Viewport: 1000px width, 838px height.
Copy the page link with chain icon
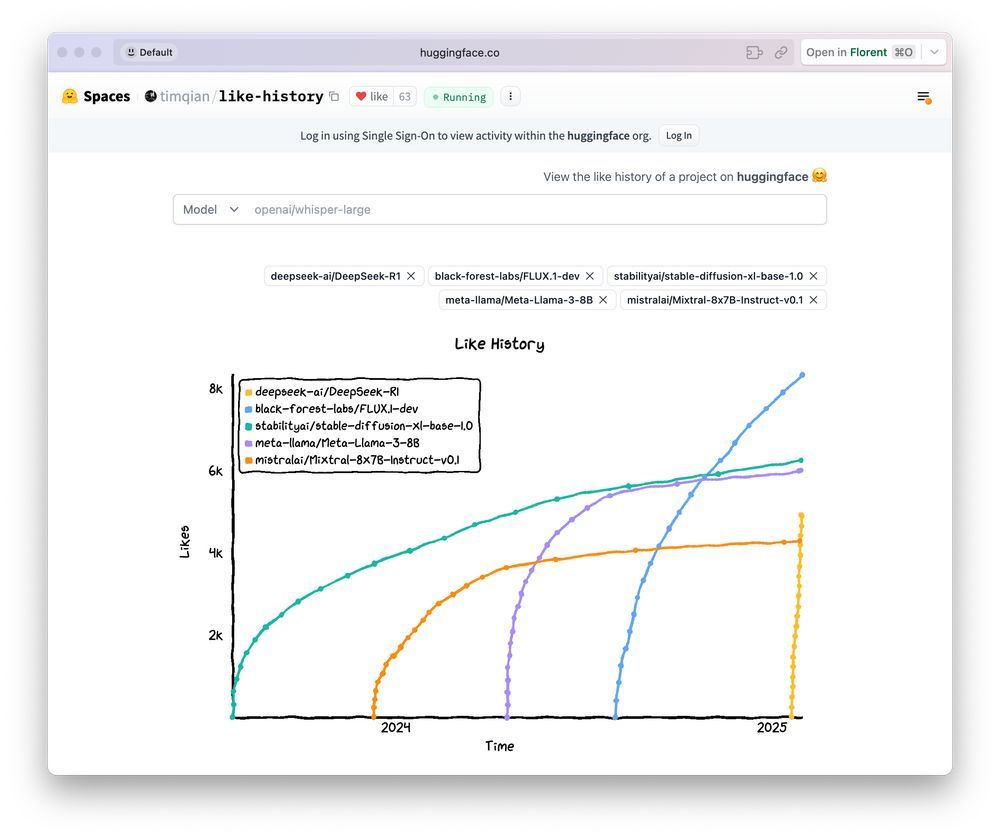click(x=781, y=52)
